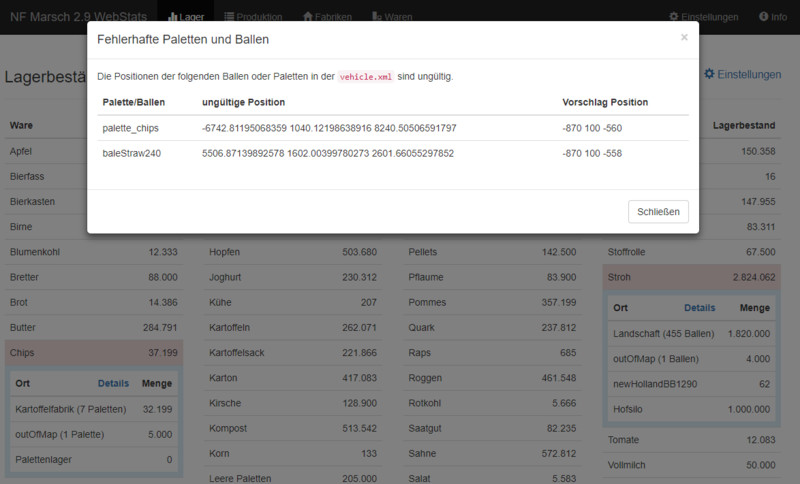Open Einstellungen gear in top navbar
The image size is (800, 484).
[x=703, y=17]
